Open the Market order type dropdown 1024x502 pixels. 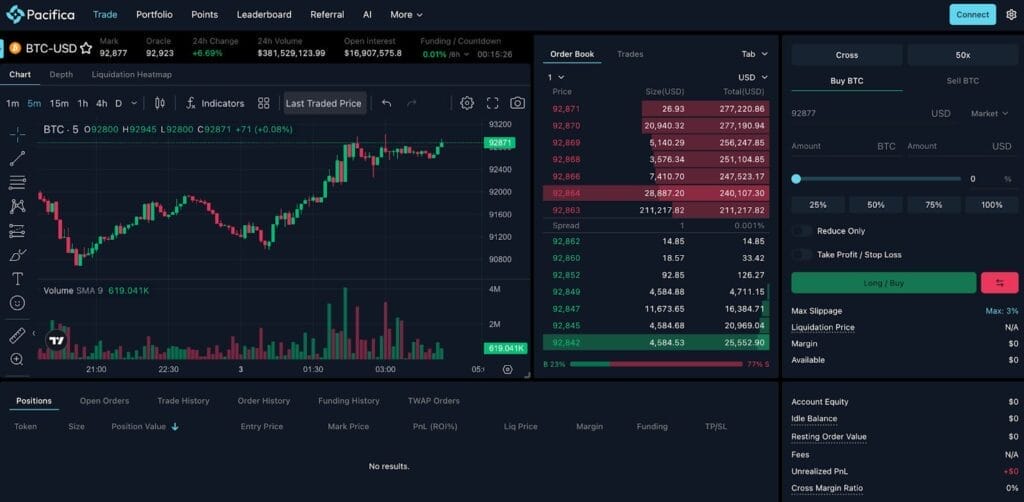(989, 114)
